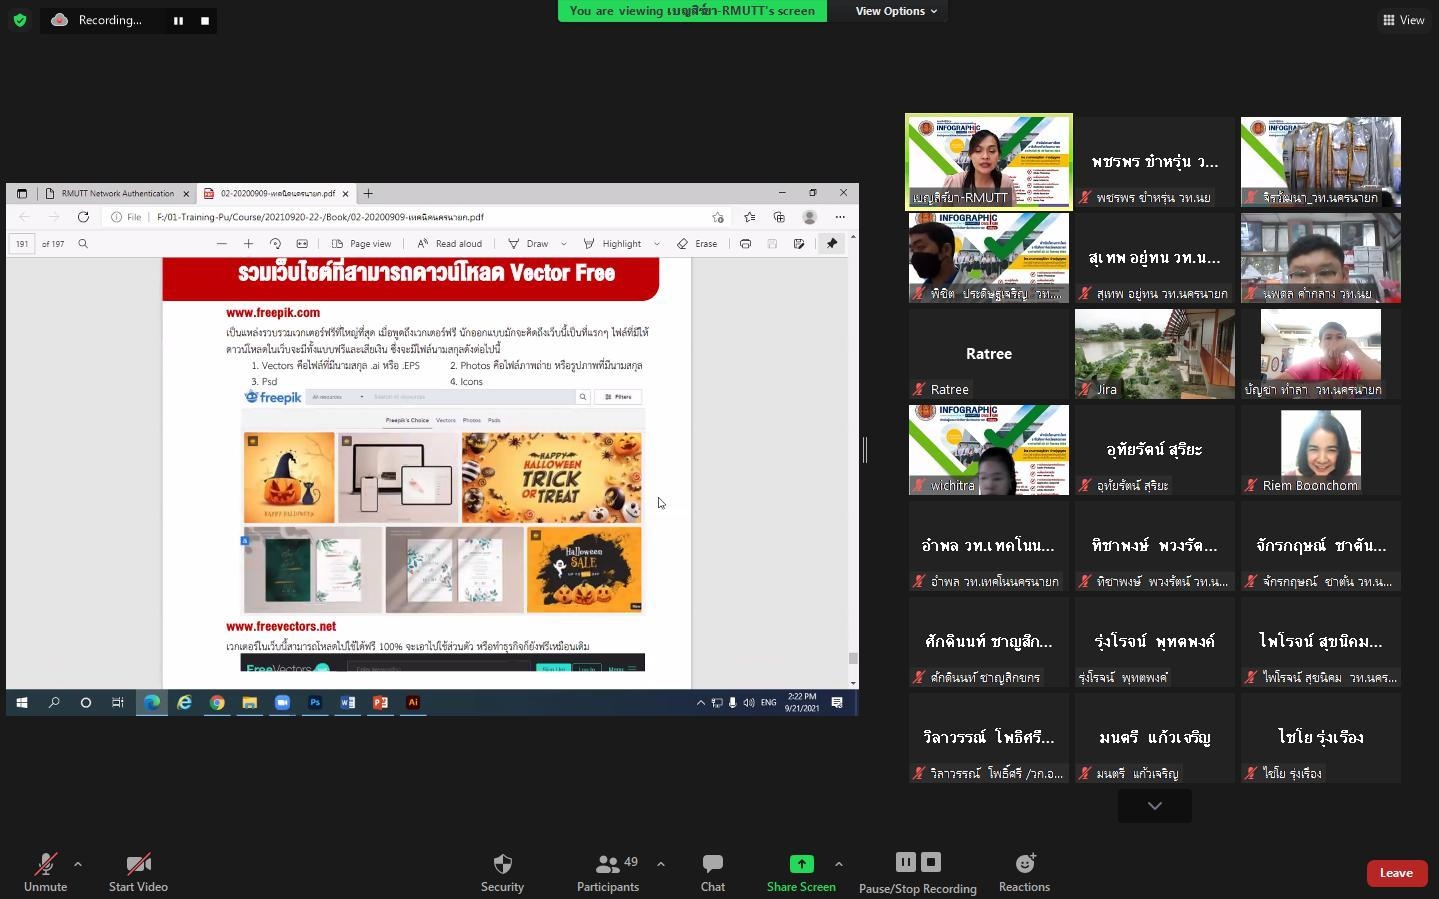Fit PDF to width
This screenshot has height=899, width=1439.
point(302,244)
